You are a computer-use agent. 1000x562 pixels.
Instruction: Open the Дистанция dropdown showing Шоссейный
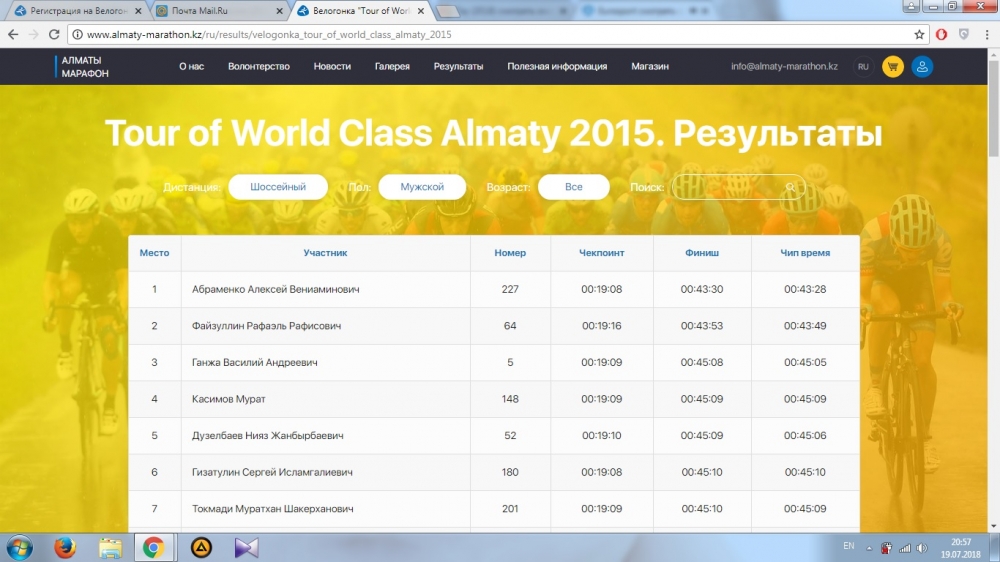pos(276,187)
